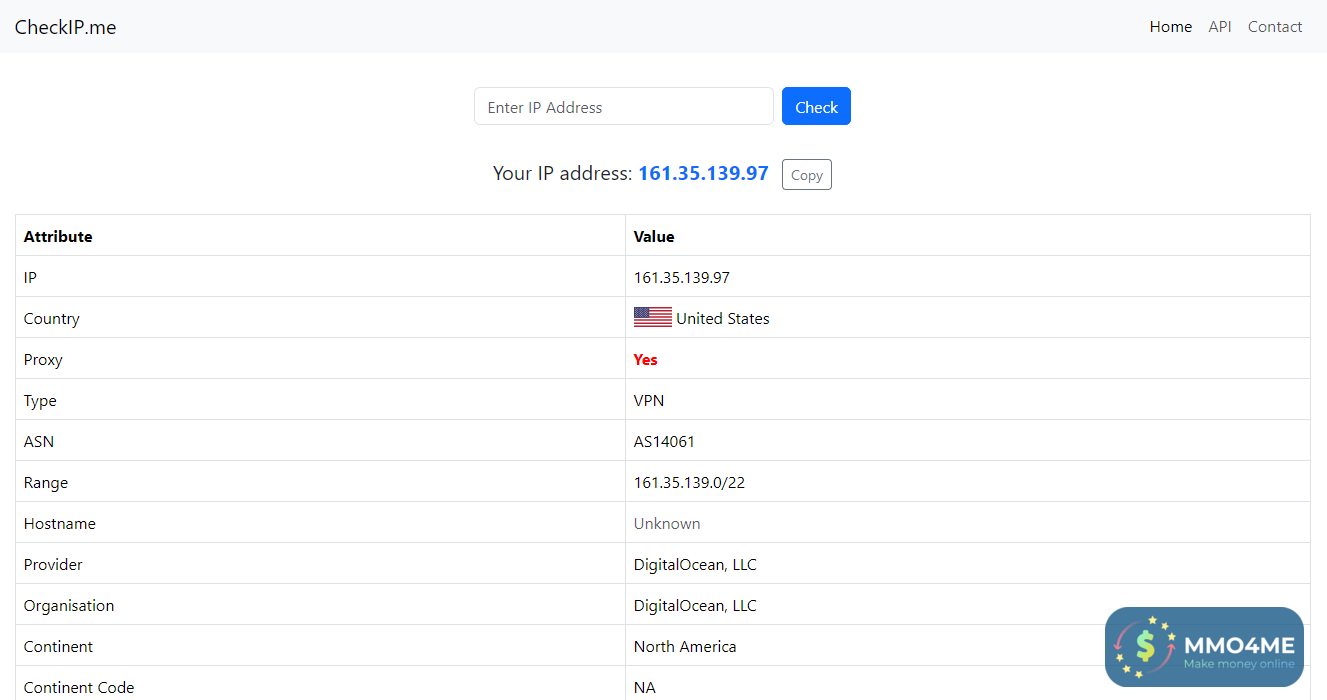The width and height of the screenshot is (1327, 700).
Task: Select the IP value cell 161.35.139.97
Action: point(682,277)
